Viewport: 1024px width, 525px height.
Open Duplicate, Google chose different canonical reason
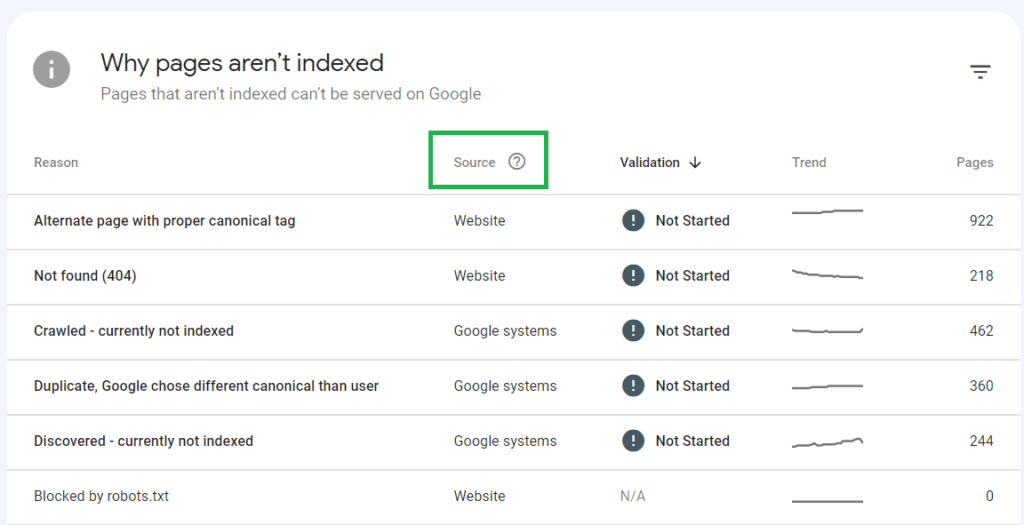(206, 386)
